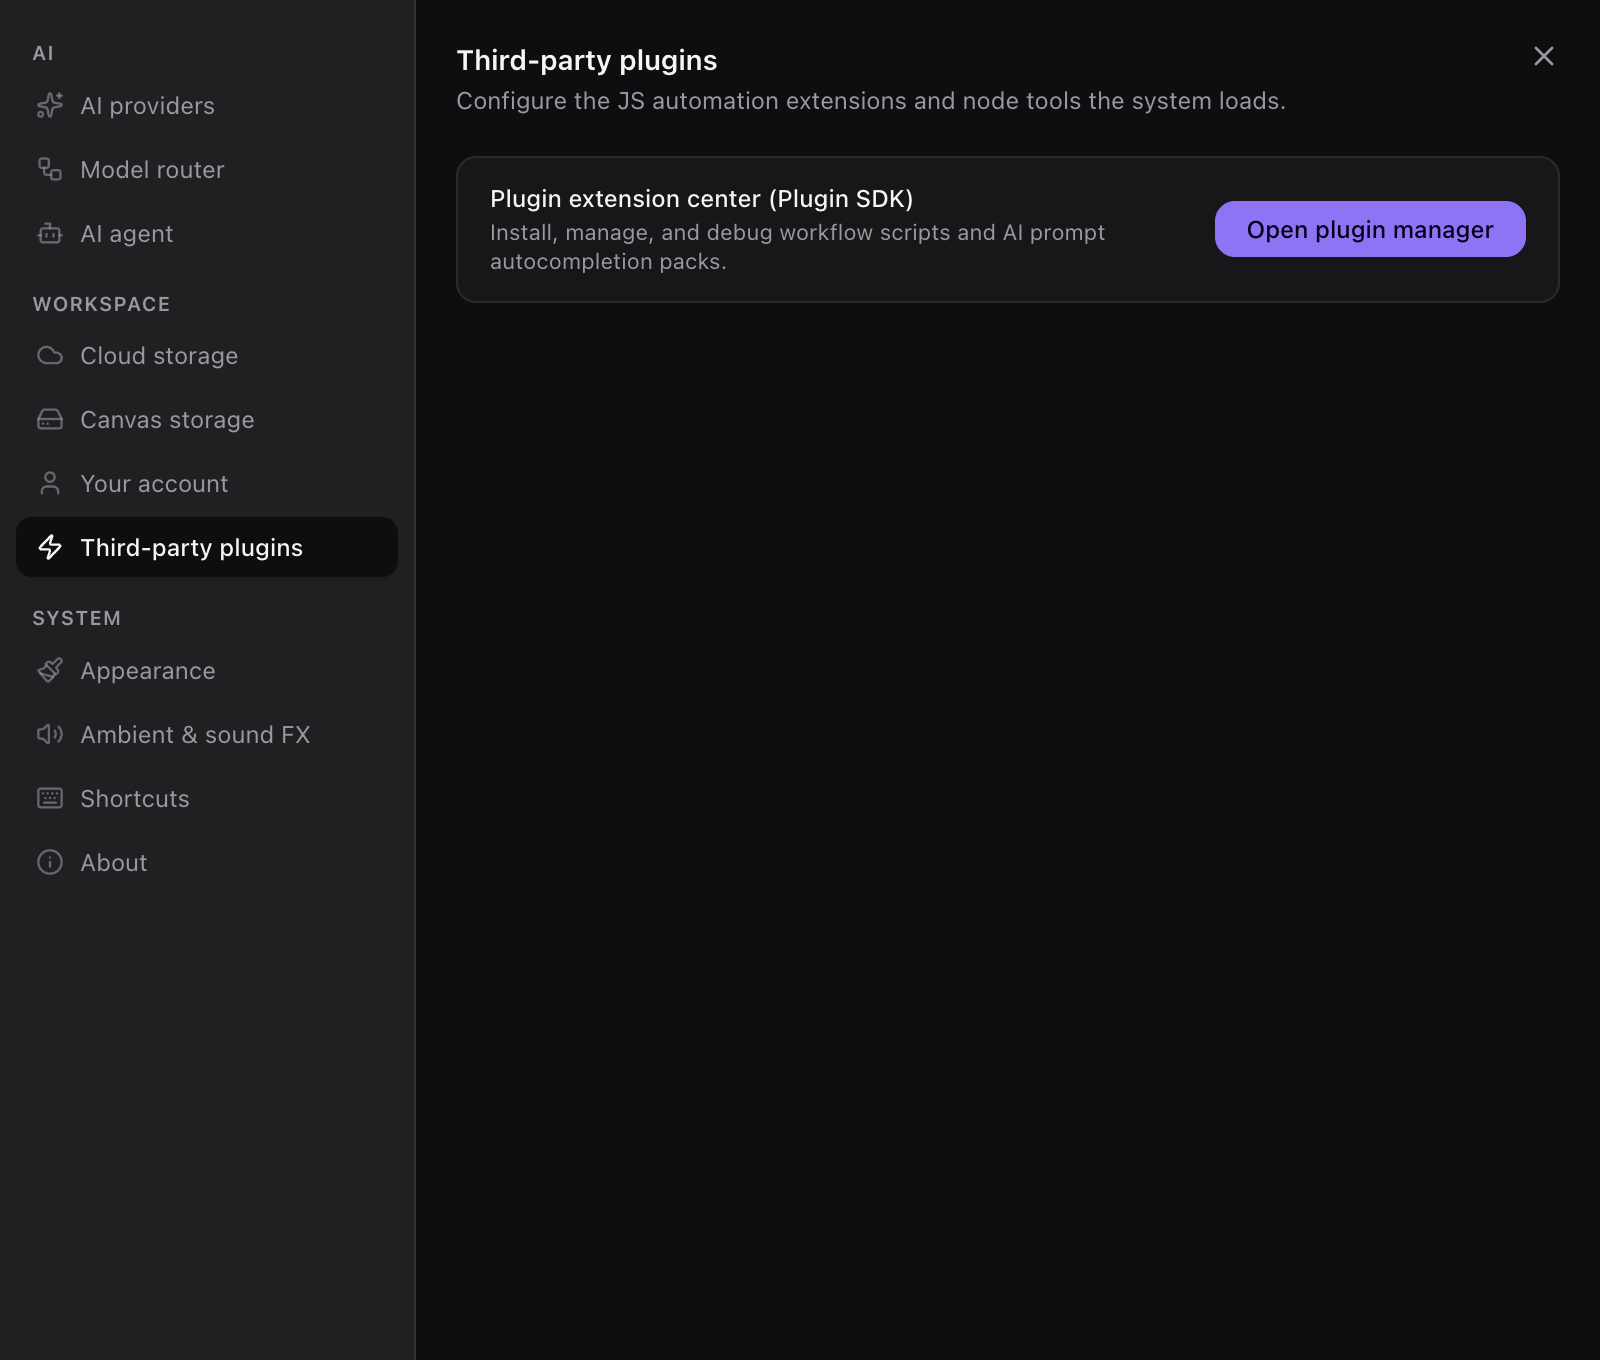Click the 'Configure the JS automation extensions' subtitle

coord(871,101)
